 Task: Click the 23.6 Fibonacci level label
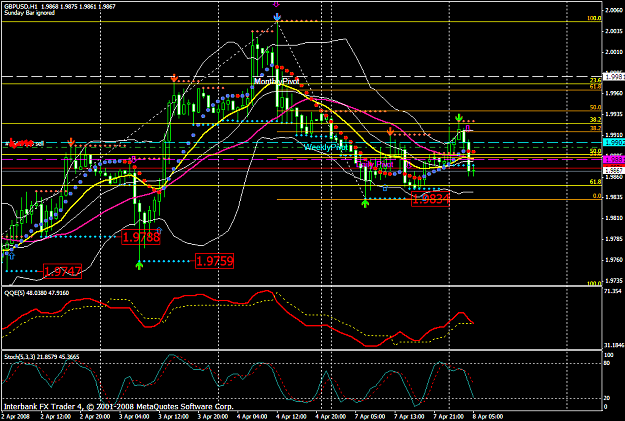click(596, 80)
